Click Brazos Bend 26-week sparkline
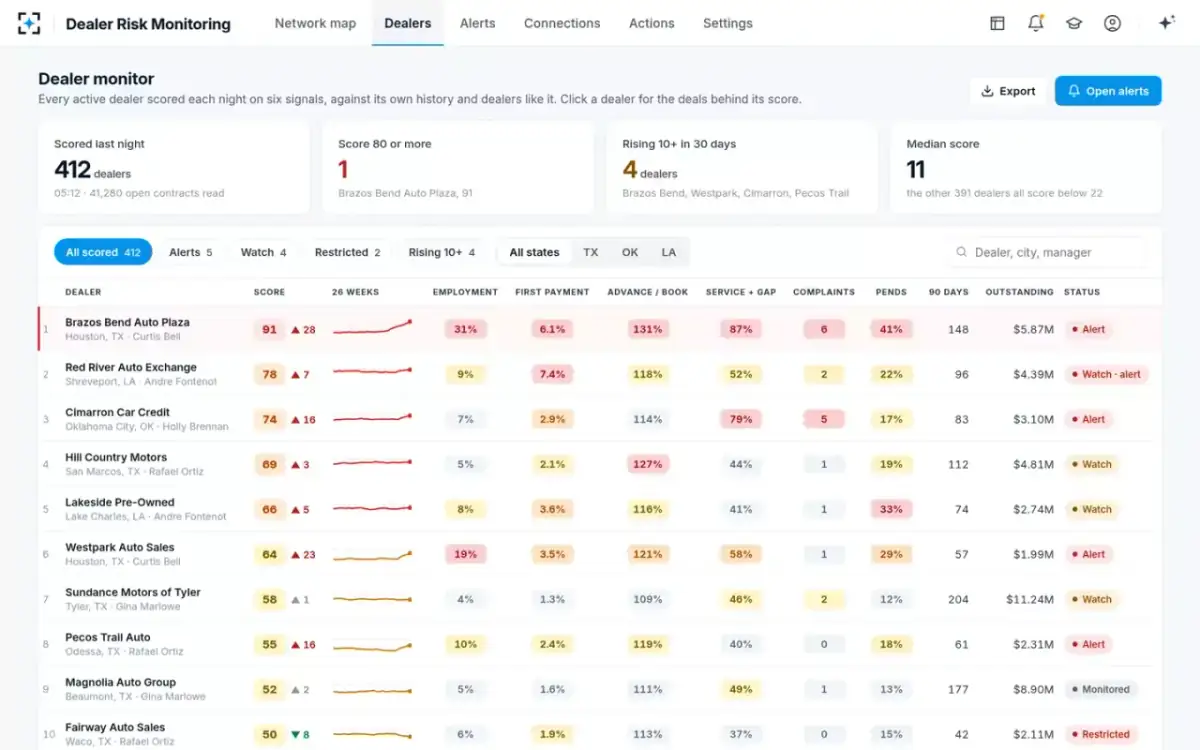Screen dimensions: 1200x750 [372, 327]
